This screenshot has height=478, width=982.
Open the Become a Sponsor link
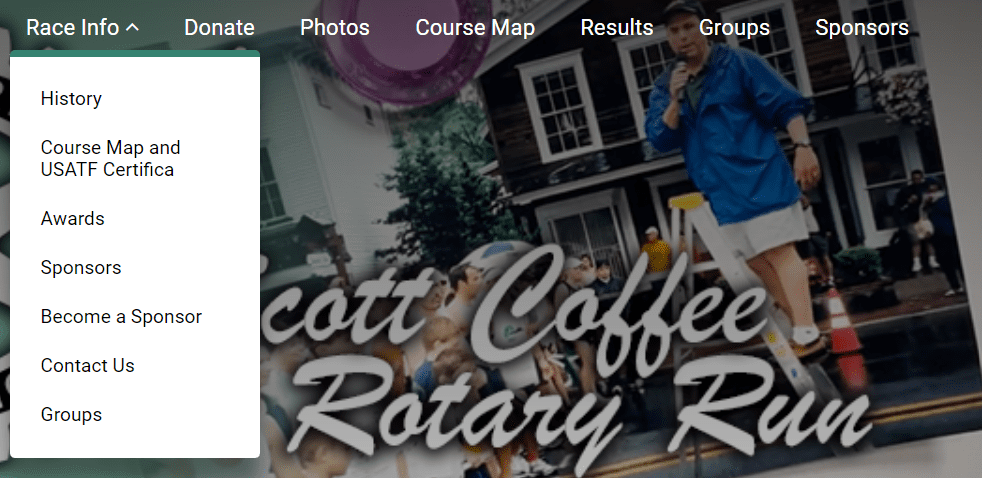click(x=121, y=316)
